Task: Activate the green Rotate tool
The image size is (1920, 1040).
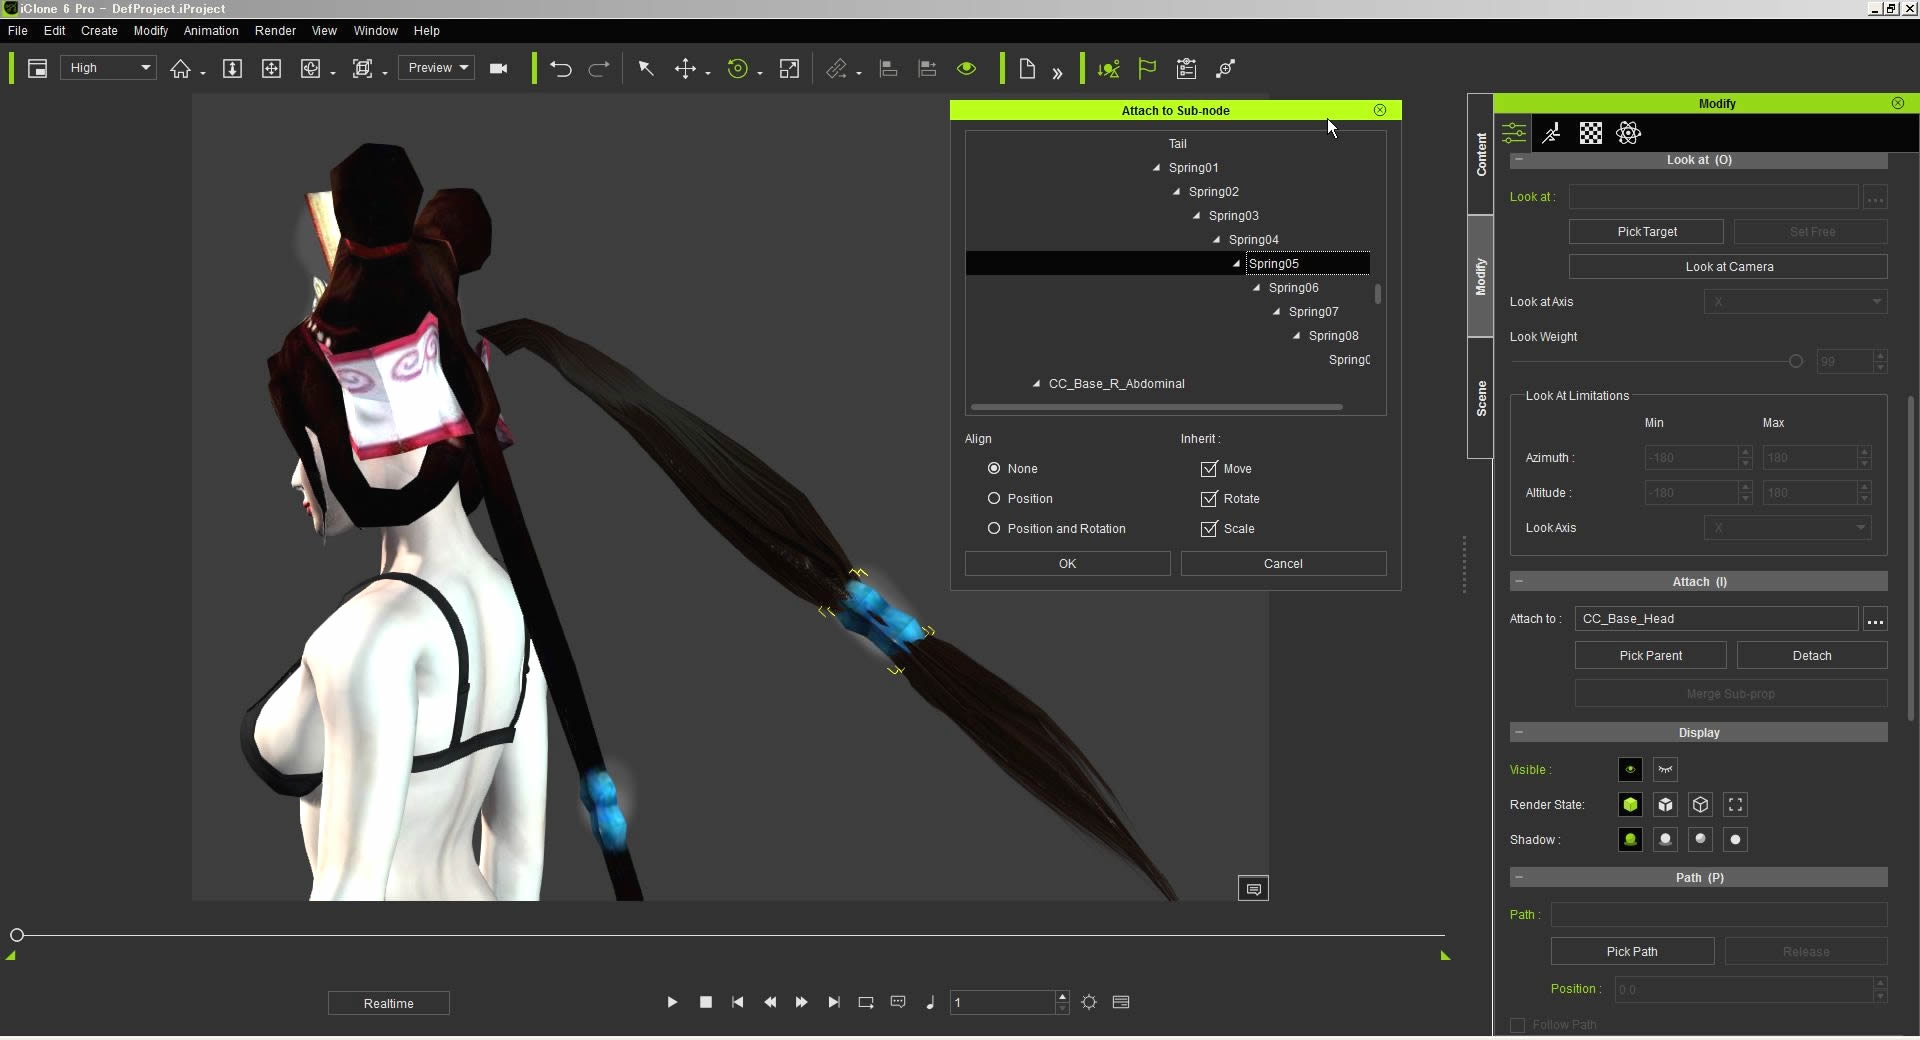Action: (738, 69)
